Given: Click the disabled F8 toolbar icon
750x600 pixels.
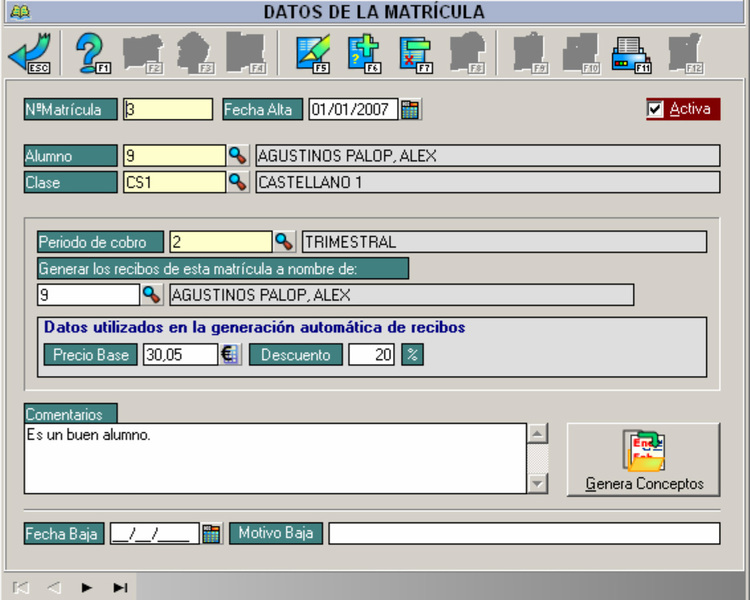Looking at the screenshot, I should pyautogui.click(x=468, y=53).
